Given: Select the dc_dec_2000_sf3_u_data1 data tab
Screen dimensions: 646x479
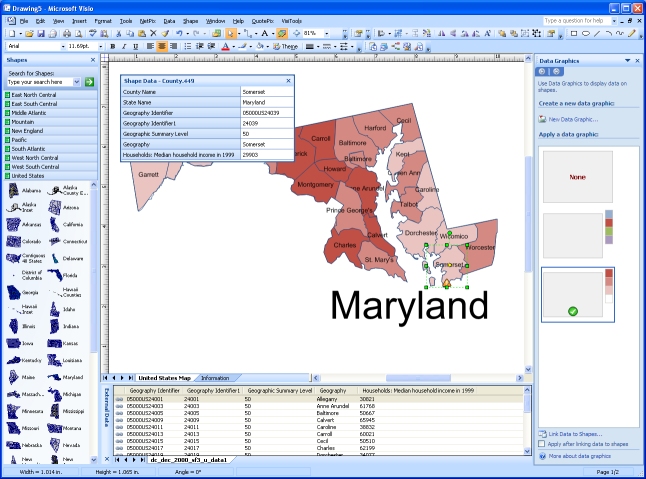Looking at the screenshot, I should pos(189,460).
